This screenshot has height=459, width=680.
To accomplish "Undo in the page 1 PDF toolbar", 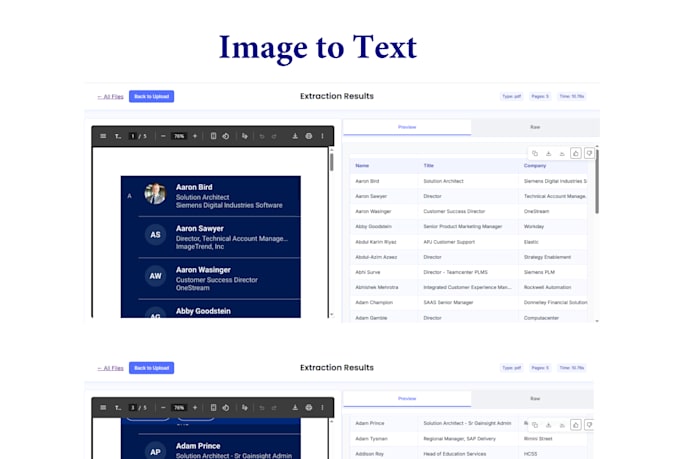I will [x=262, y=136].
